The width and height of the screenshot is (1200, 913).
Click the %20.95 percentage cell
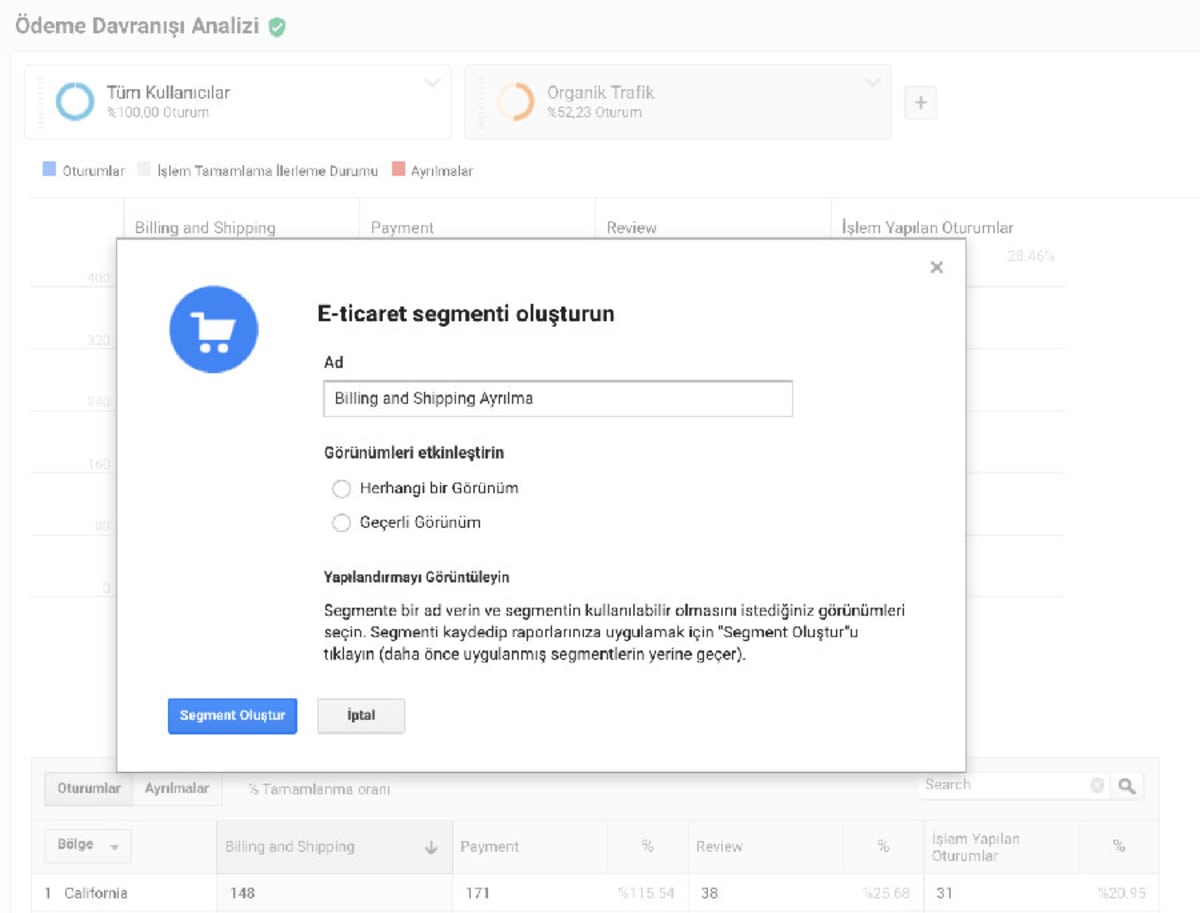point(1121,893)
